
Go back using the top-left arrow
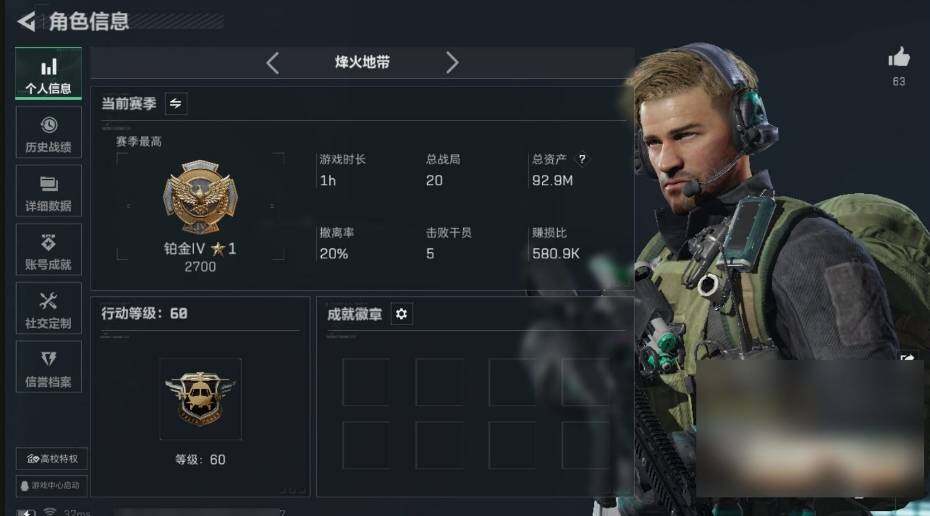tap(26, 21)
